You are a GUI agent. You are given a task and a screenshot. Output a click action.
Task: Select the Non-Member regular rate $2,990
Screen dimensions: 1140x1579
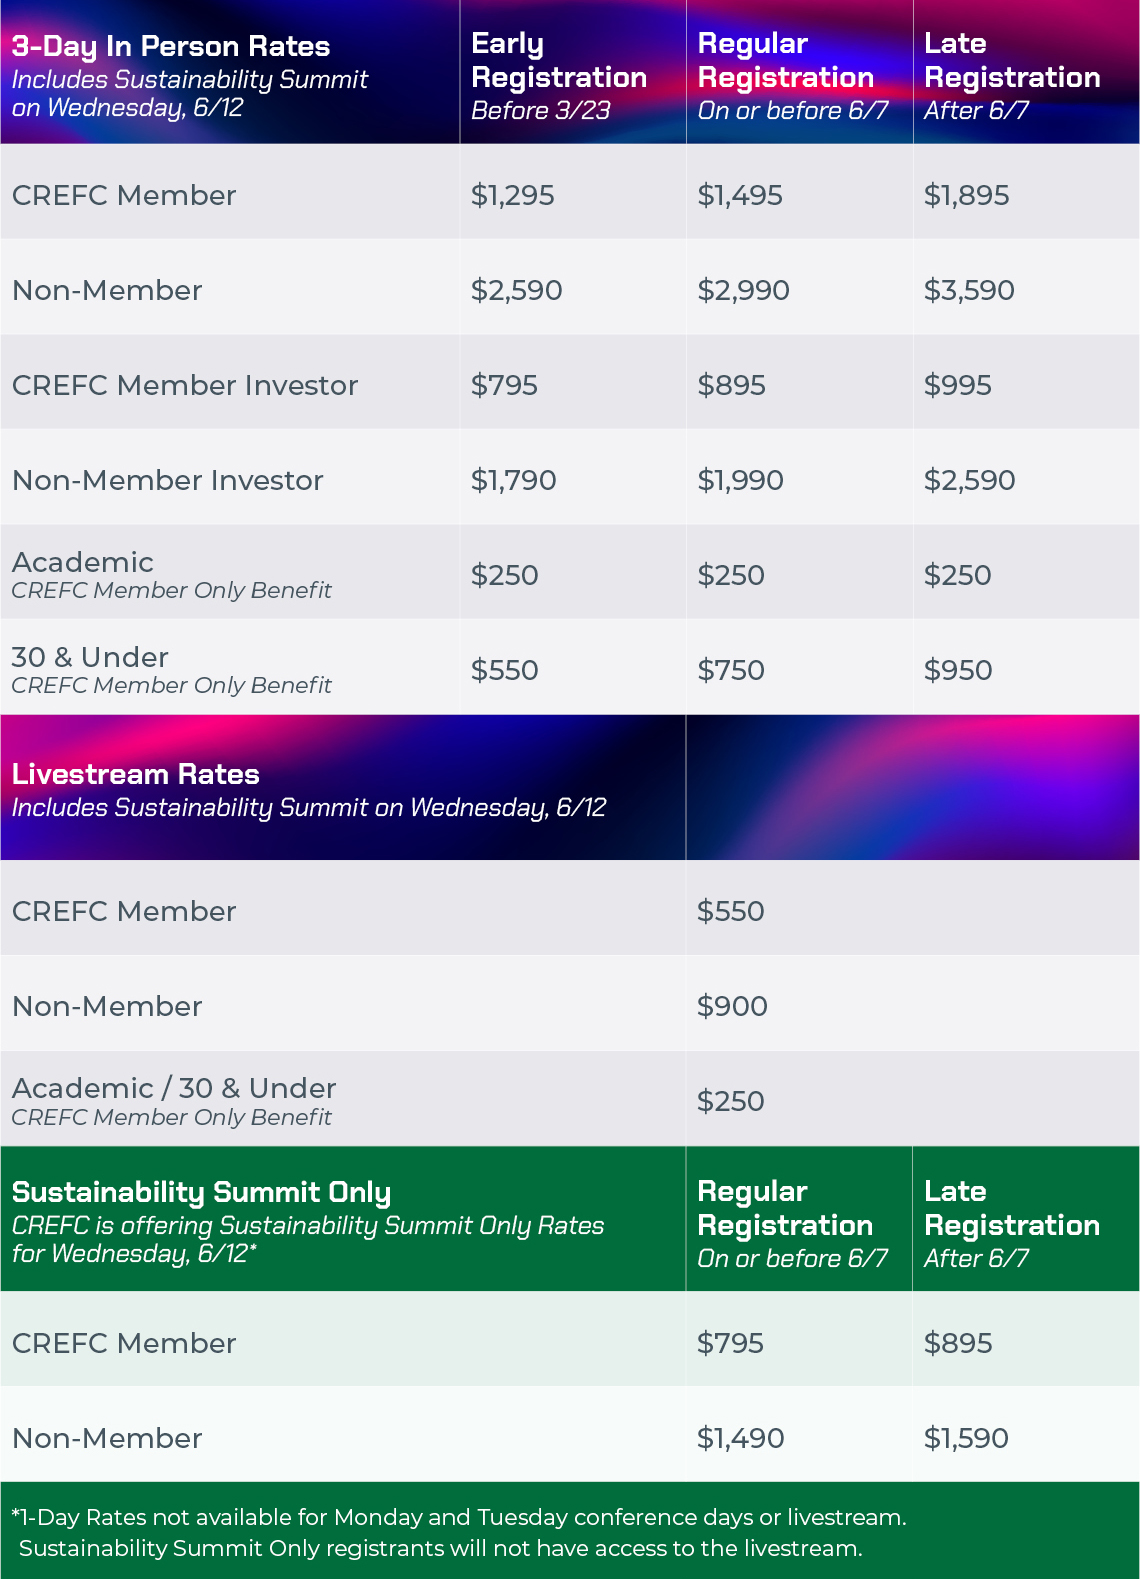(743, 290)
